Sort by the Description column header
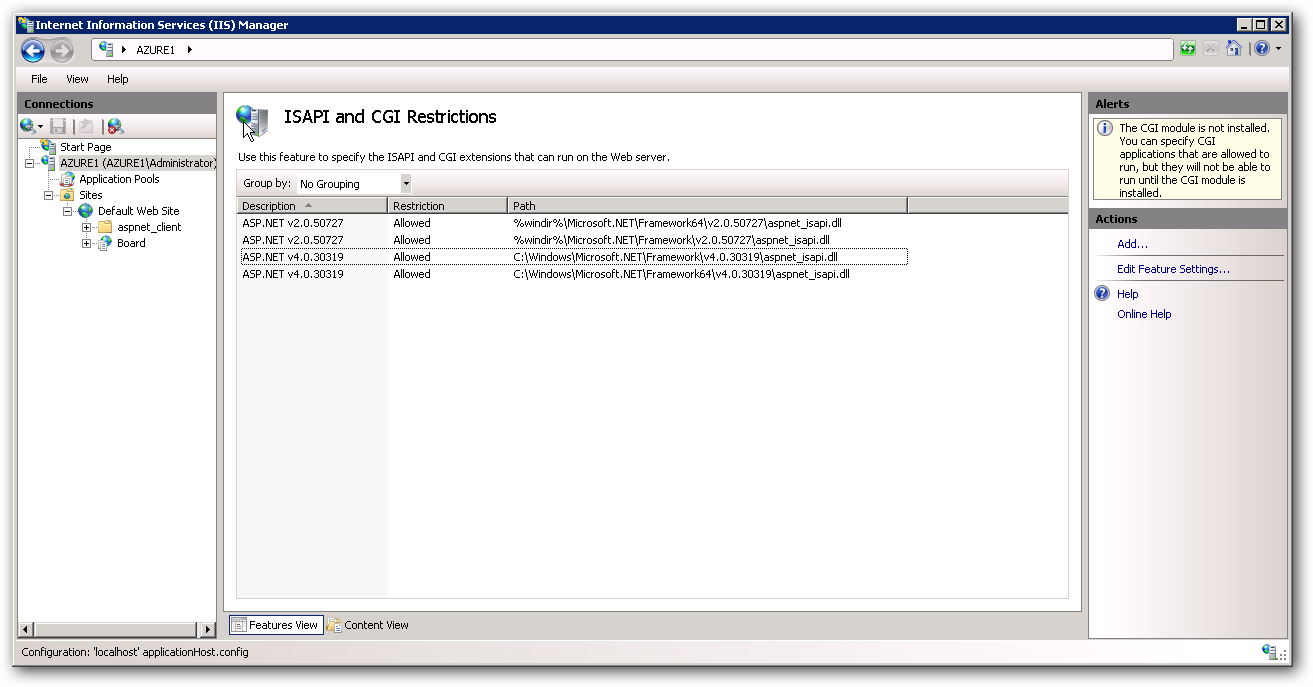The height and width of the screenshot is (687, 1313). click(x=312, y=205)
